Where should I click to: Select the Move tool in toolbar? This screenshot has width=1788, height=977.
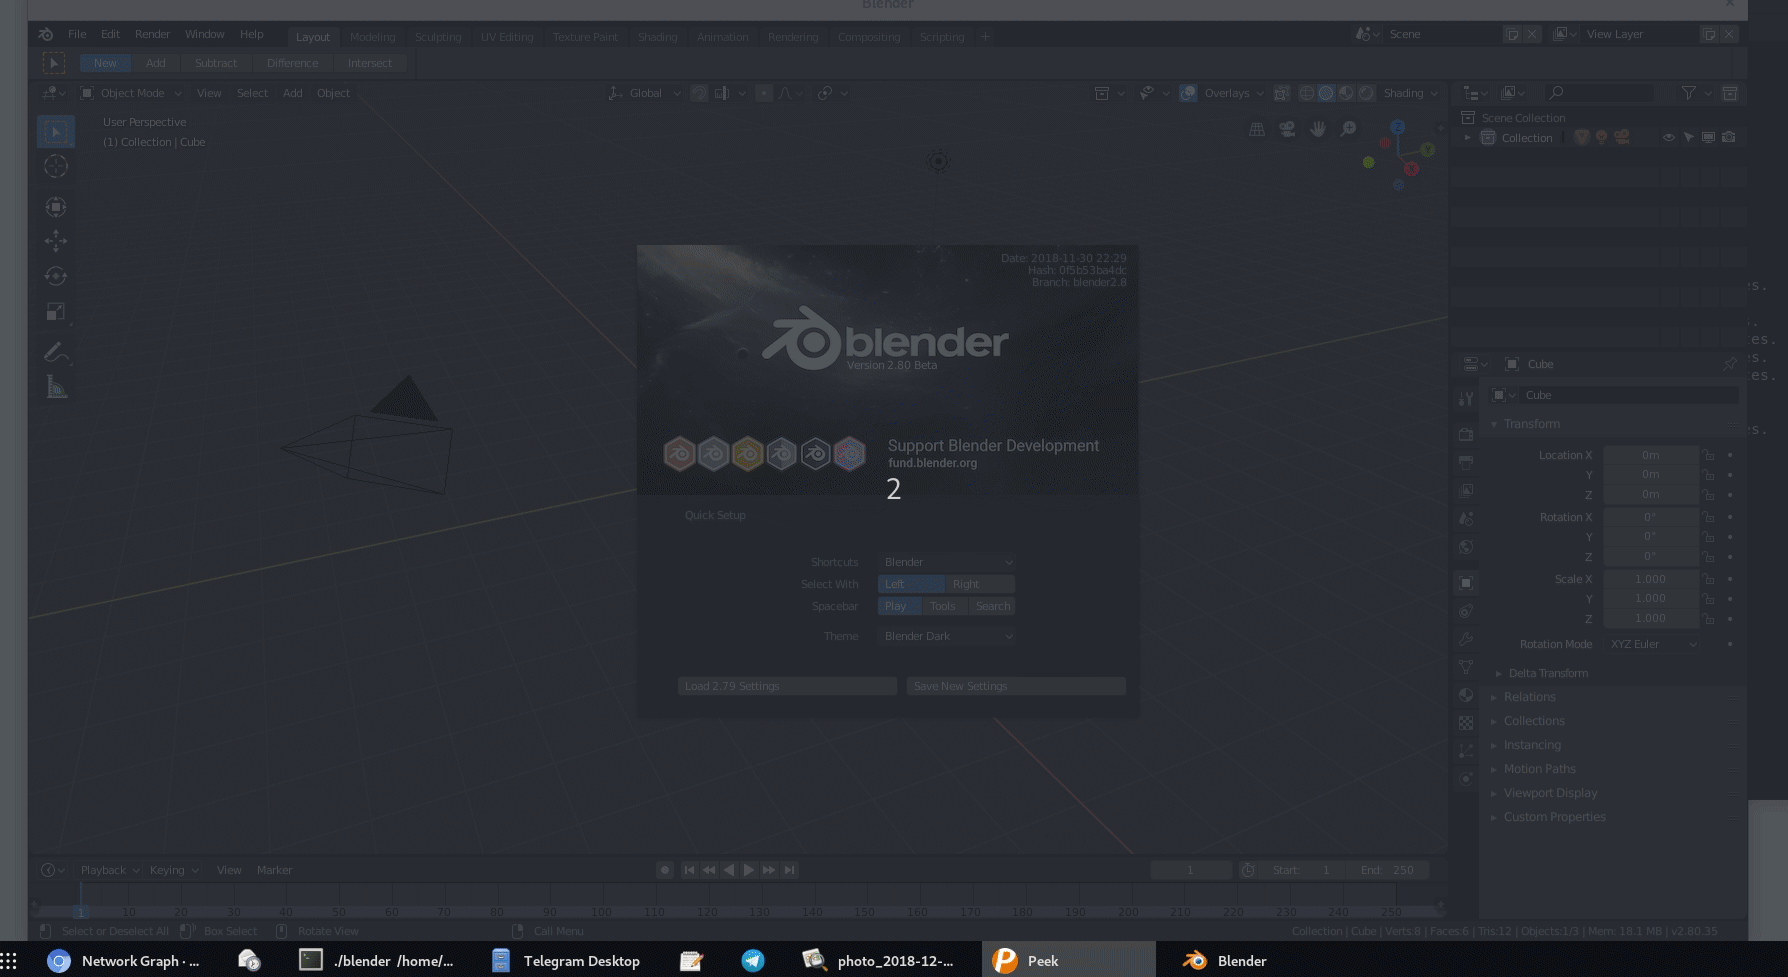point(56,241)
